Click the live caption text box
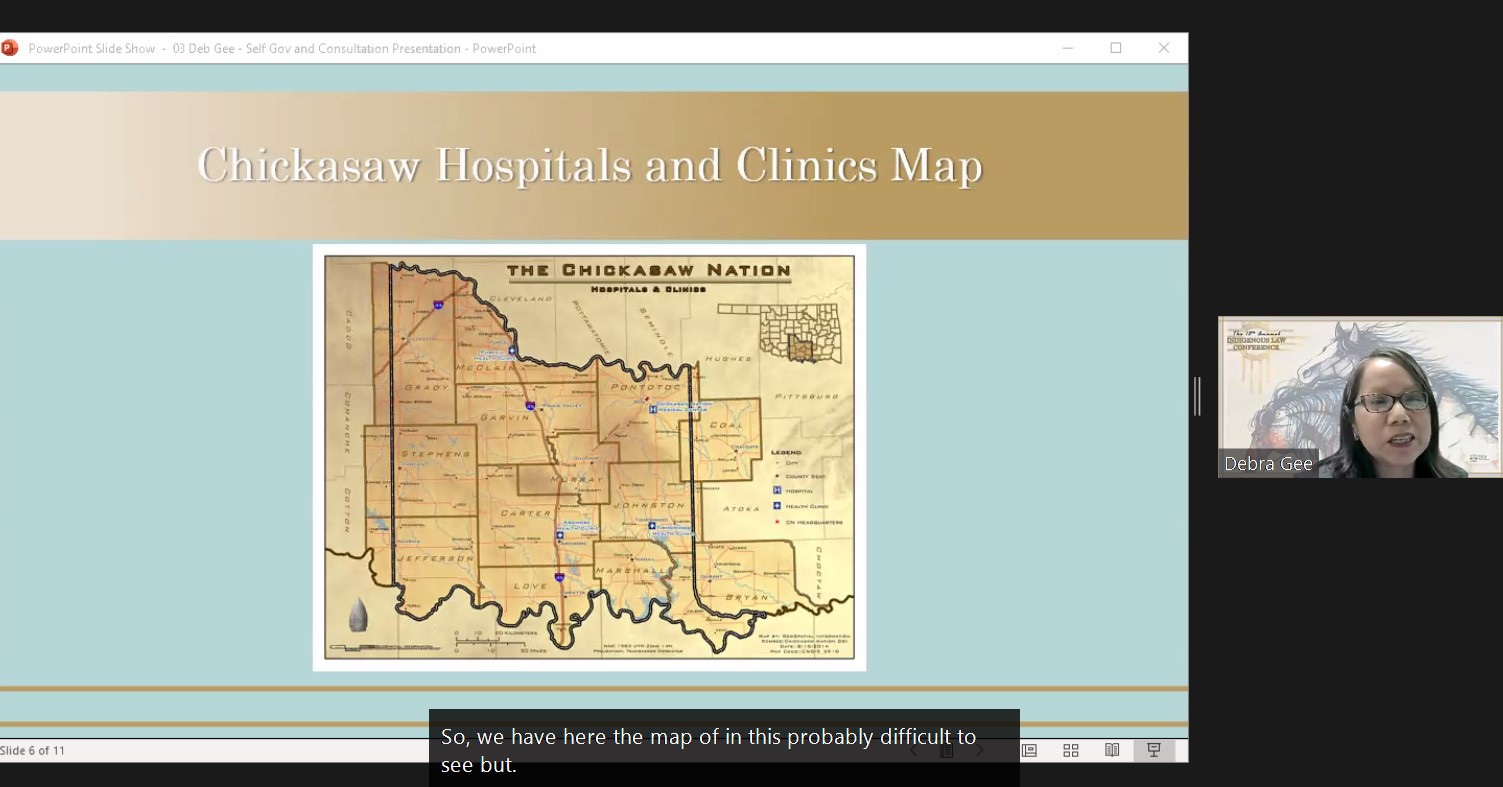Screen dimensions: 1503x787 point(724,750)
